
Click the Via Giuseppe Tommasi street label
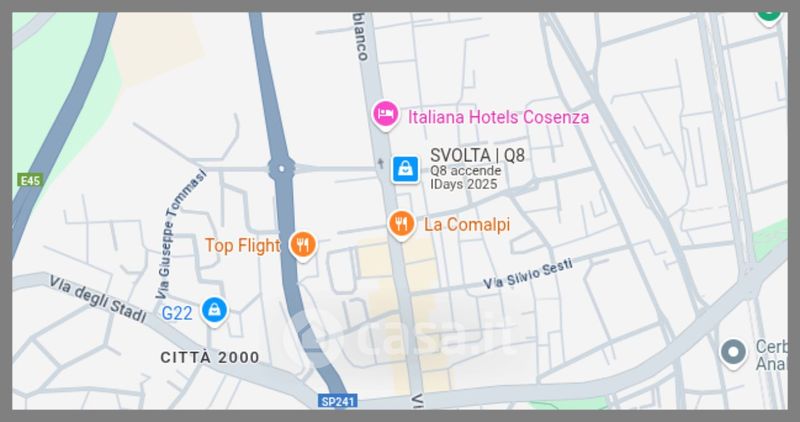[x=181, y=235]
